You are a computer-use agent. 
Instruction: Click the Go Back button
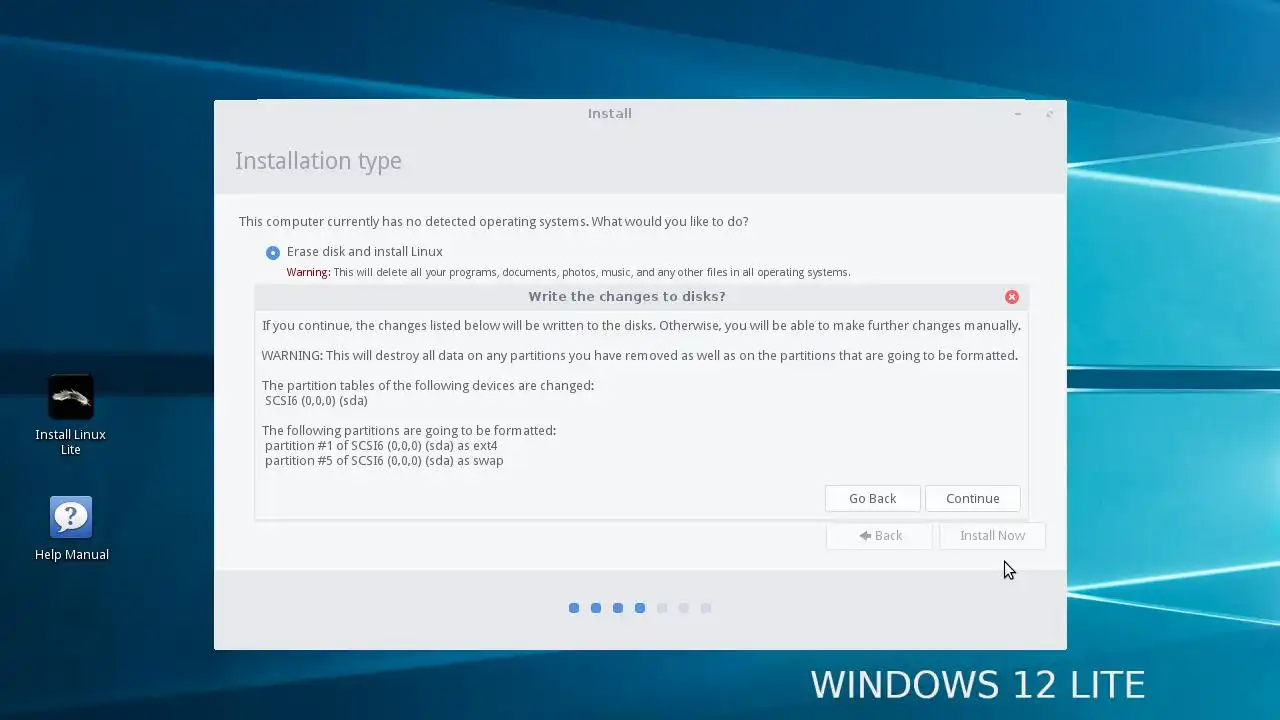[872, 498]
